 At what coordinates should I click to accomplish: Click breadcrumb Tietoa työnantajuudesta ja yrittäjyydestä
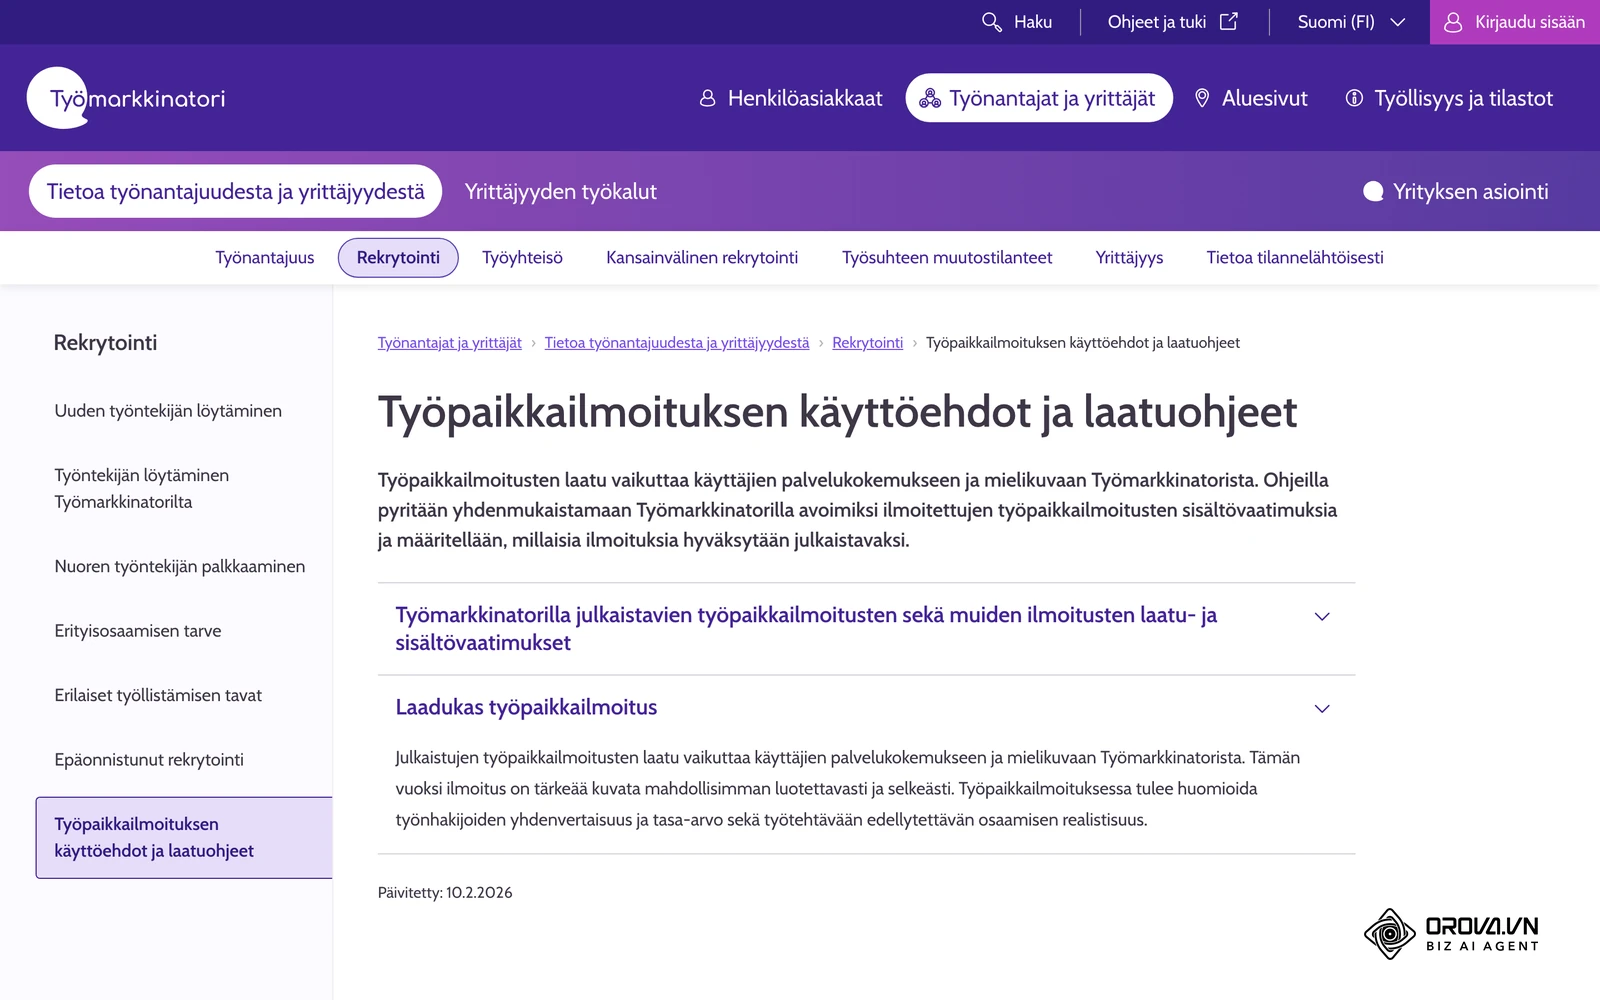[677, 343]
